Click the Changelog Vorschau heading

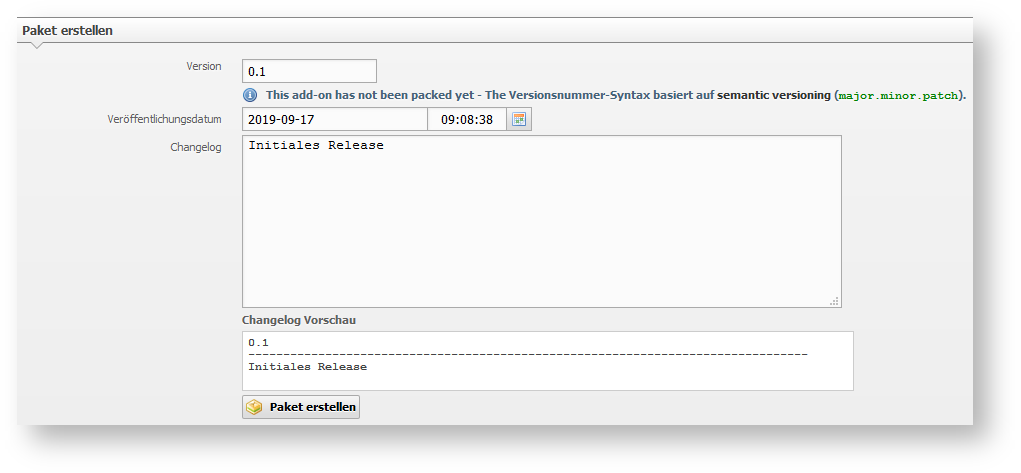coord(299,320)
